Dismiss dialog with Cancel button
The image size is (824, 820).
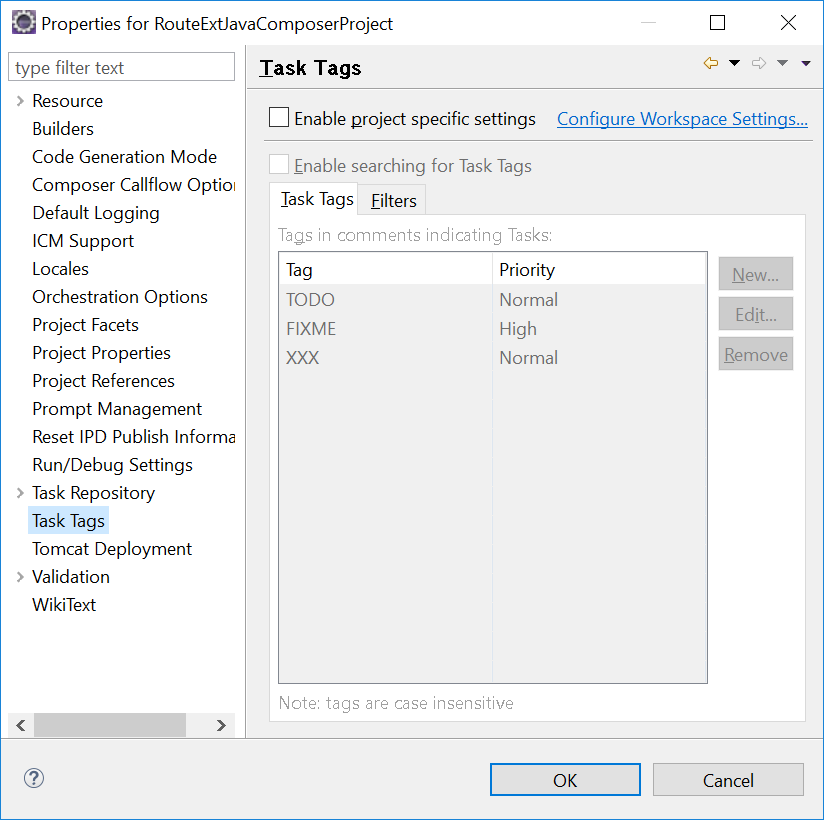tap(728, 780)
